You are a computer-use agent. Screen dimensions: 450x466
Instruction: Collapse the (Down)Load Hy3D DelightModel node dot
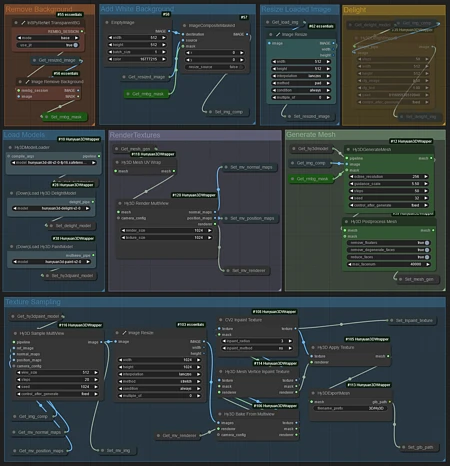[12, 193]
